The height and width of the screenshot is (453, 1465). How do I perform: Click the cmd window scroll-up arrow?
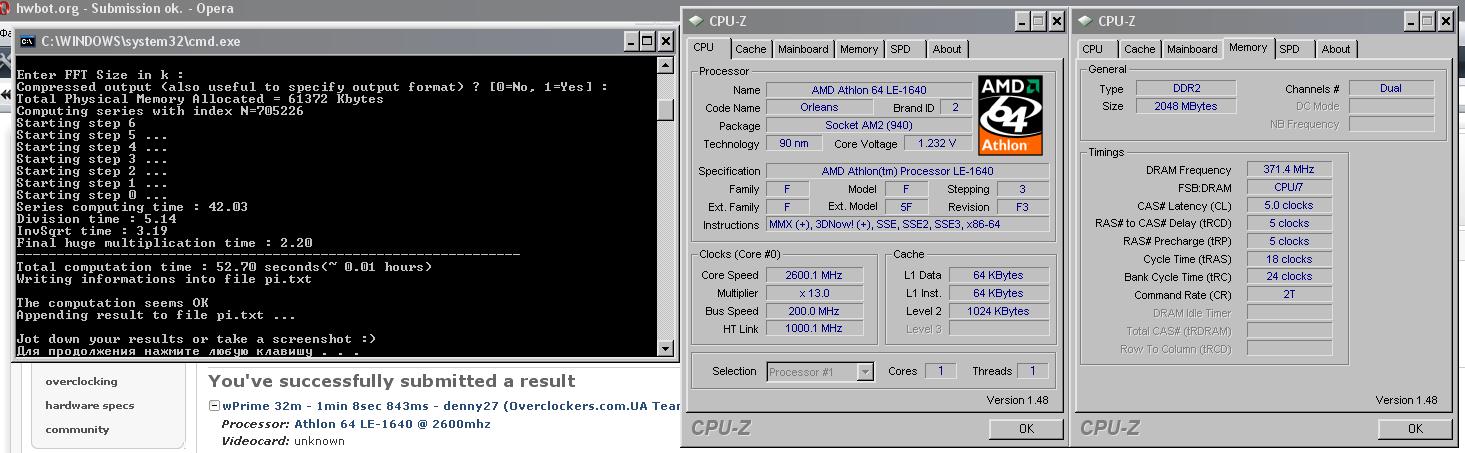(x=666, y=65)
